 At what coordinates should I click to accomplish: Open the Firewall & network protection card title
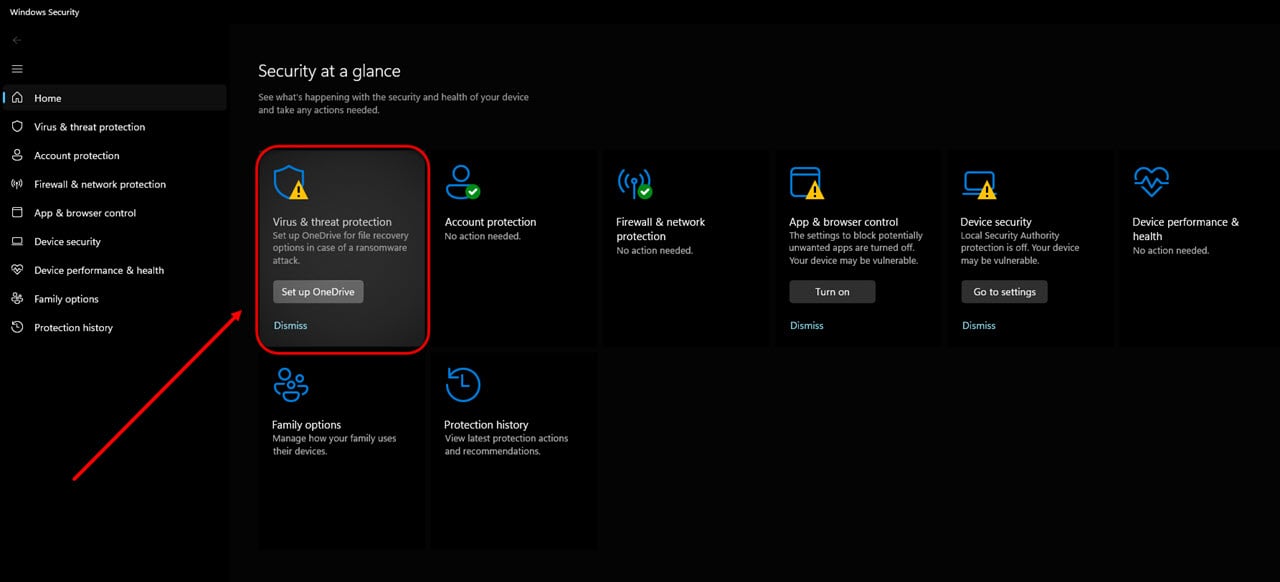point(661,229)
